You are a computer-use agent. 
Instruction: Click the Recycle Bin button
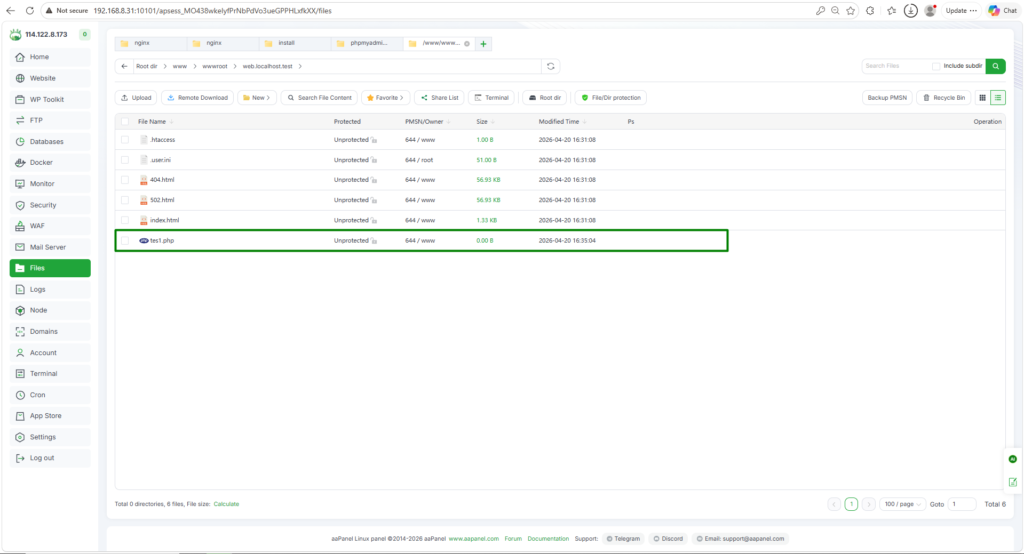[x=944, y=98]
